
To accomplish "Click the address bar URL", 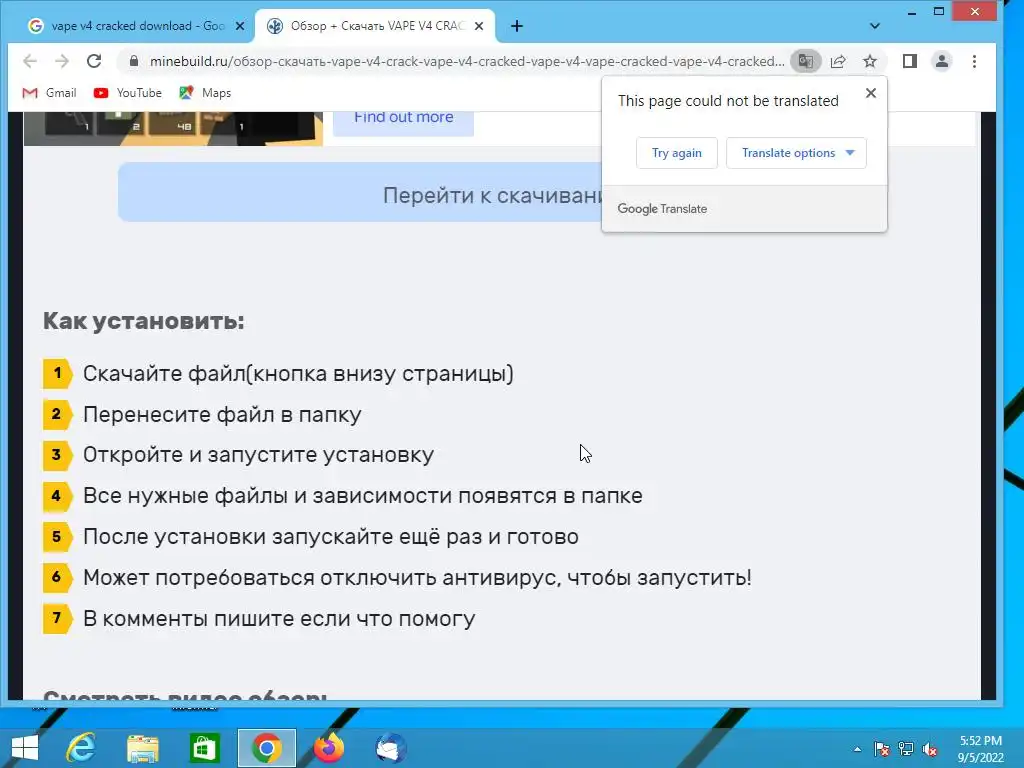I will pos(467,61).
